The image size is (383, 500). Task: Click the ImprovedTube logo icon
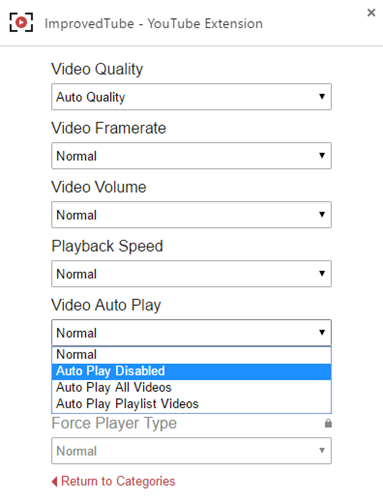(x=21, y=22)
